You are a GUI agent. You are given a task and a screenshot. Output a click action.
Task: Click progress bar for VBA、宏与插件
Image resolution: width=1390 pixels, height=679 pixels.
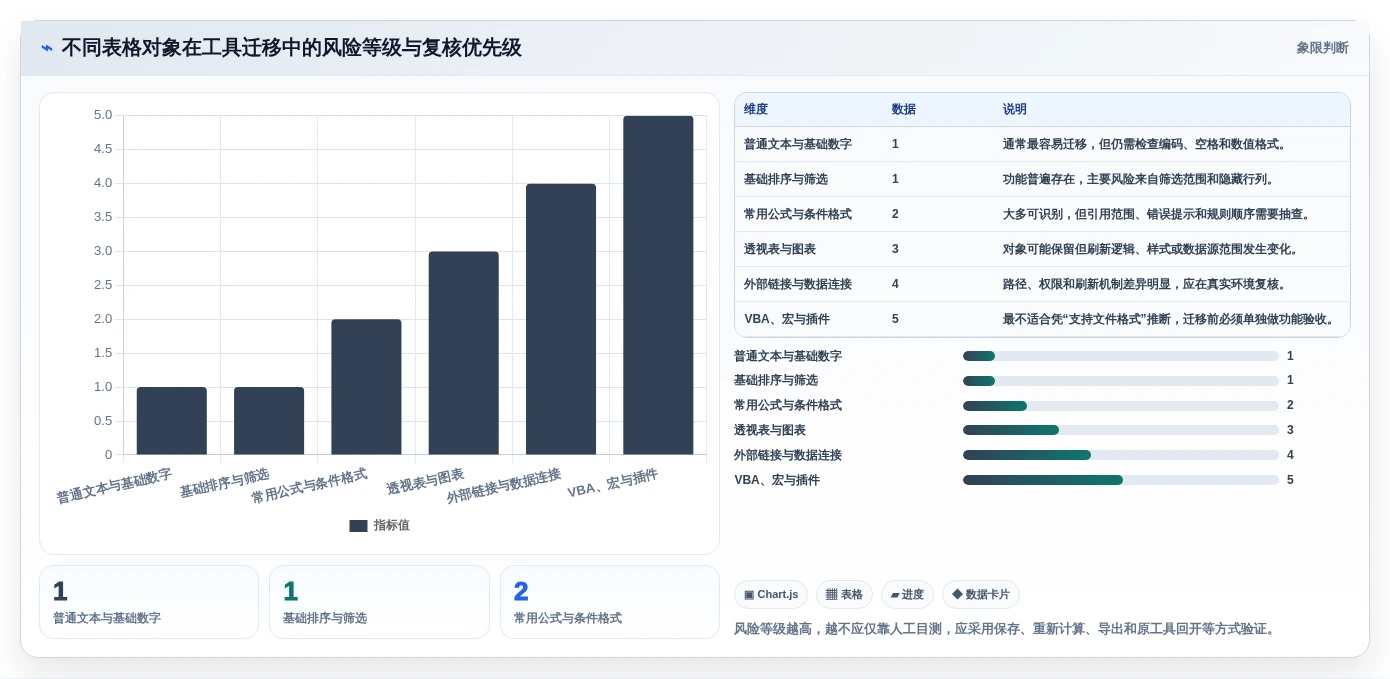click(x=1121, y=480)
